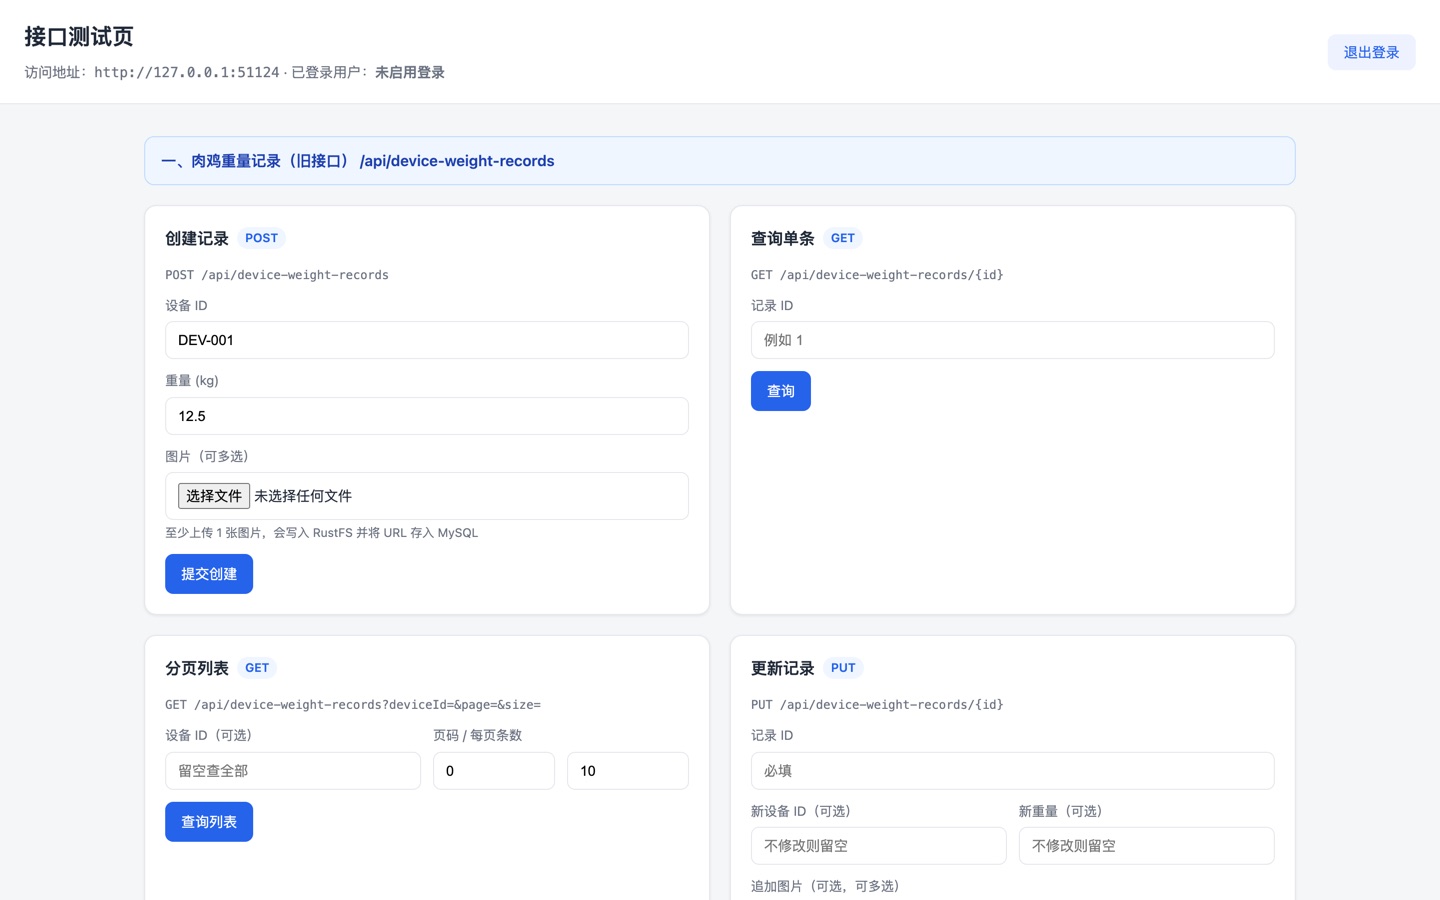Click the 未选择任何文件 file status text
The height and width of the screenshot is (900, 1440).
click(303, 496)
